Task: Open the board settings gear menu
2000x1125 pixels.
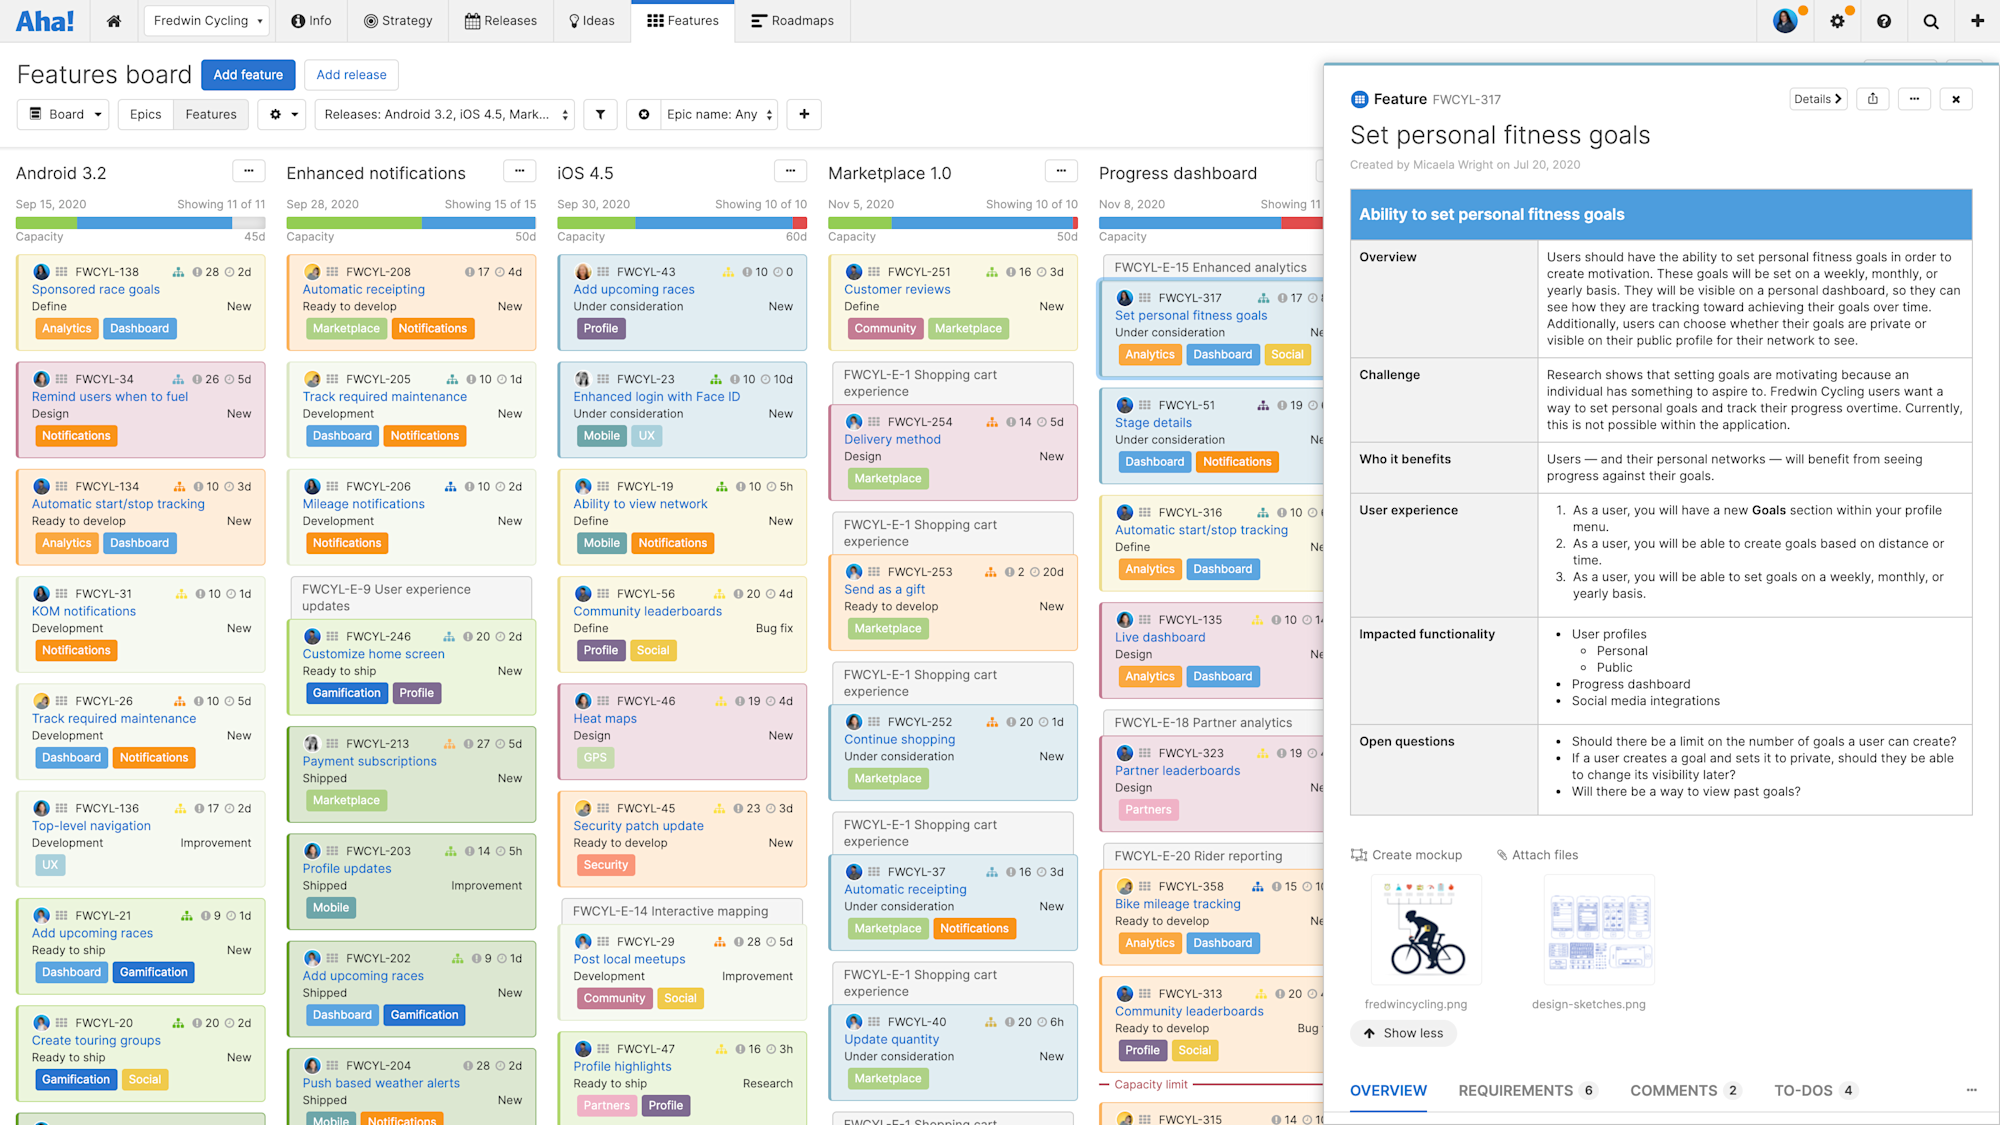Action: point(281,114)
